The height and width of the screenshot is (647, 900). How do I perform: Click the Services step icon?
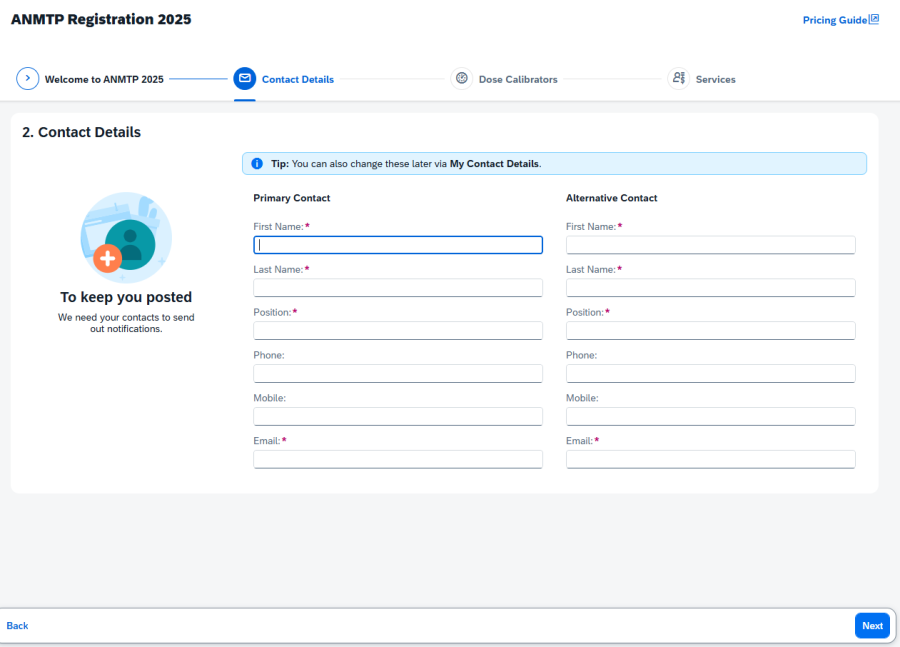pyautogui.click(x=678, y=79)
